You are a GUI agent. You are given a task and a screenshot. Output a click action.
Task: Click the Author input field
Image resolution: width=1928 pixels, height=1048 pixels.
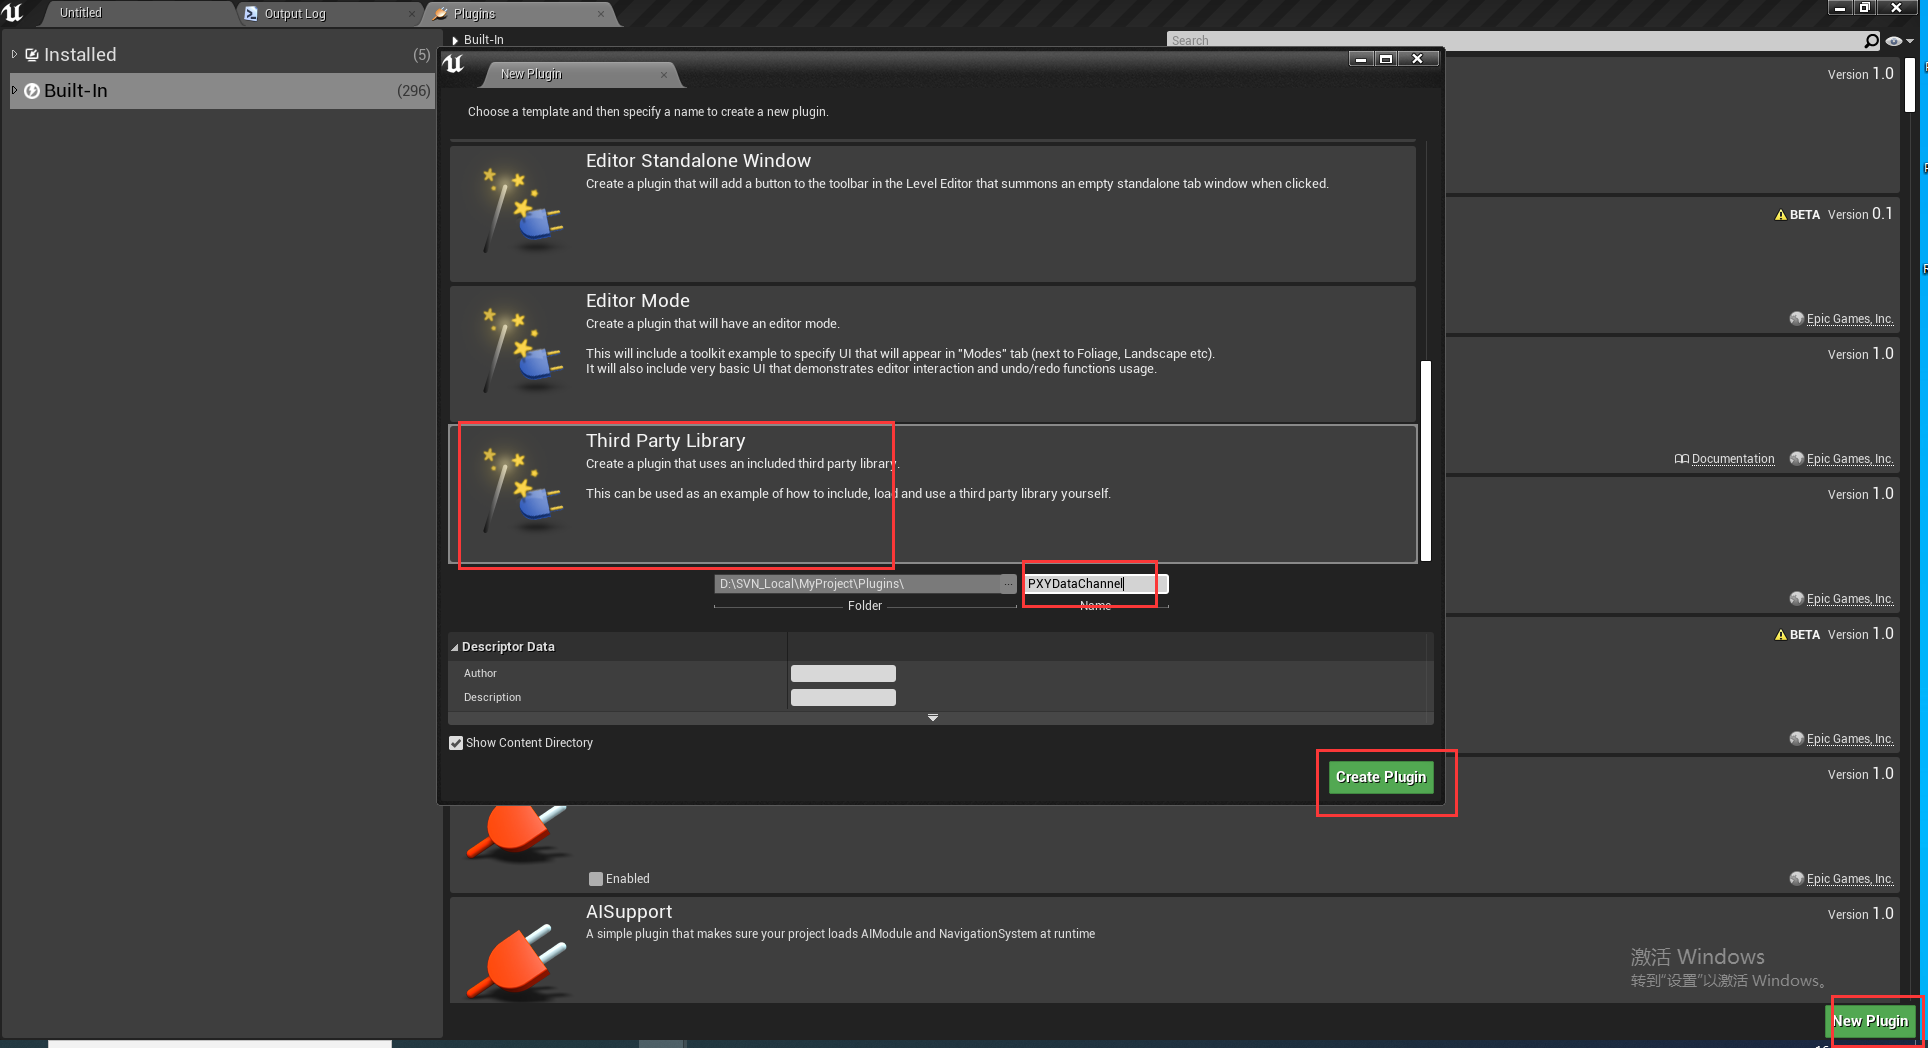click(843, 674)
